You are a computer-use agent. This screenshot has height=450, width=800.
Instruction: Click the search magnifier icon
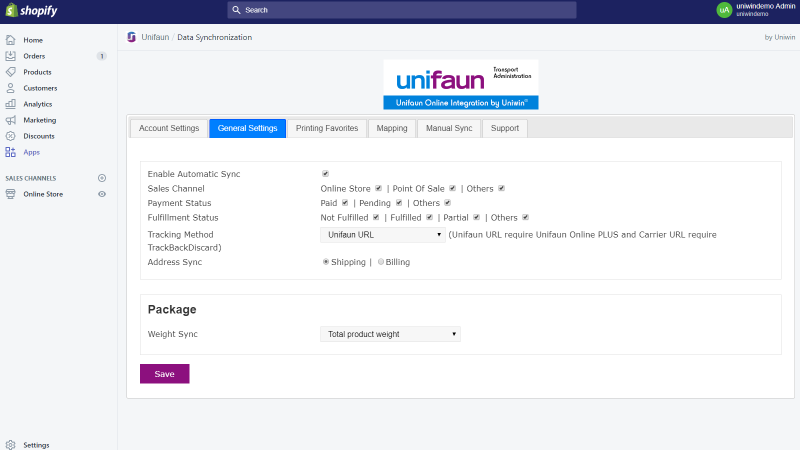(236, 10)
